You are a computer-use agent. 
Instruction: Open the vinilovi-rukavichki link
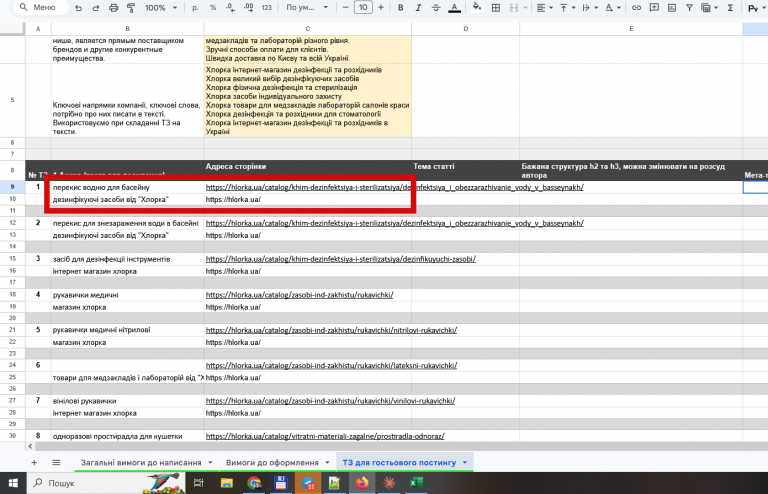click(x=330, y=400)
